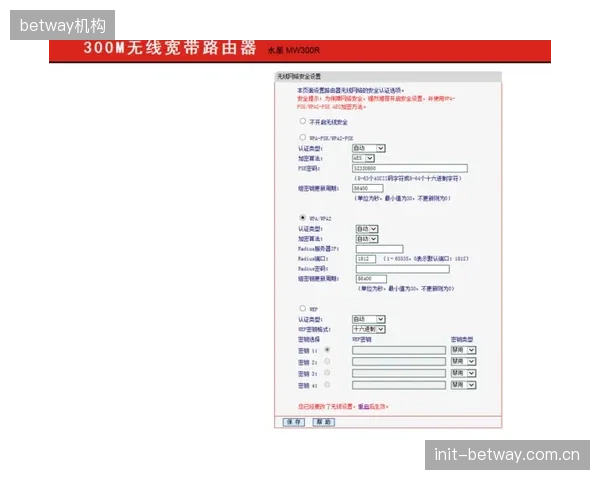The height and width of the screenshot is (480, 600).
Task: Click 组密钥更新周期 field under WPA-PSK/WPA2-PSK
Action: click(x=368, y=188)
